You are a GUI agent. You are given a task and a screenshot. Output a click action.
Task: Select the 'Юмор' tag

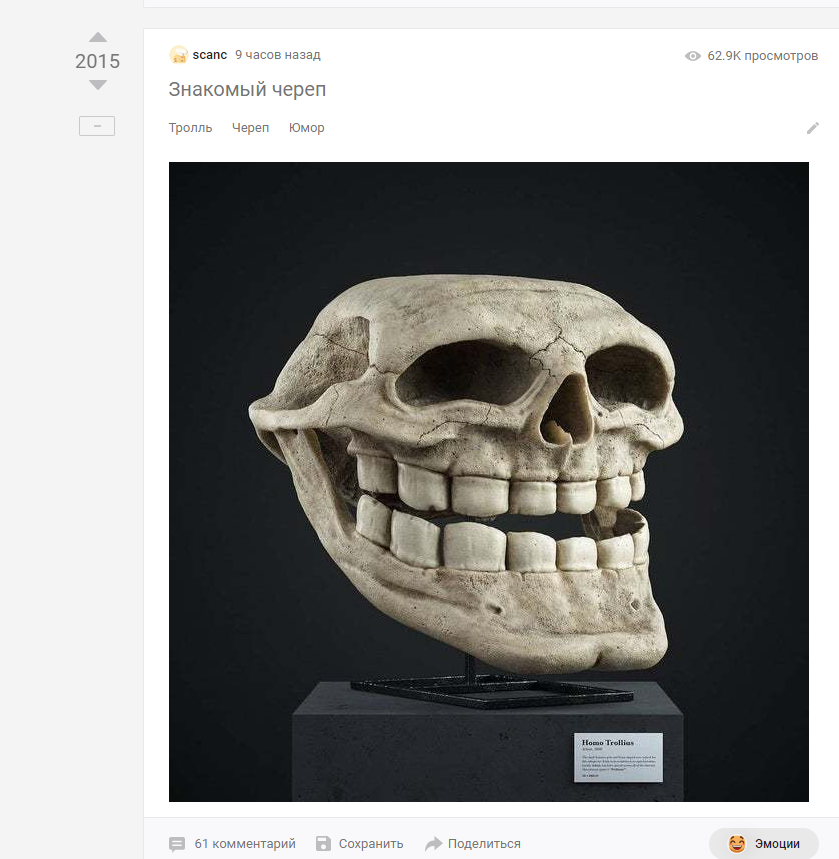point(306,128)
